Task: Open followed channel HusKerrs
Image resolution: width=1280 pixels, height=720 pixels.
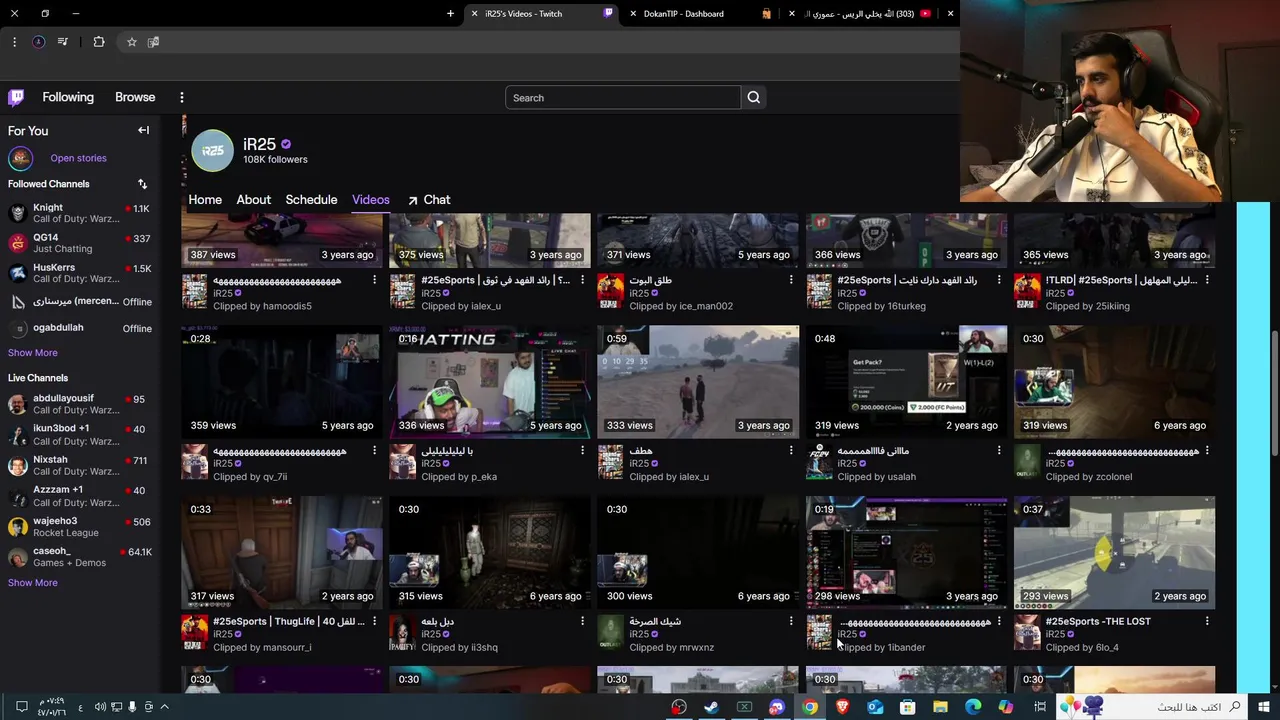Action: point(80,273)
